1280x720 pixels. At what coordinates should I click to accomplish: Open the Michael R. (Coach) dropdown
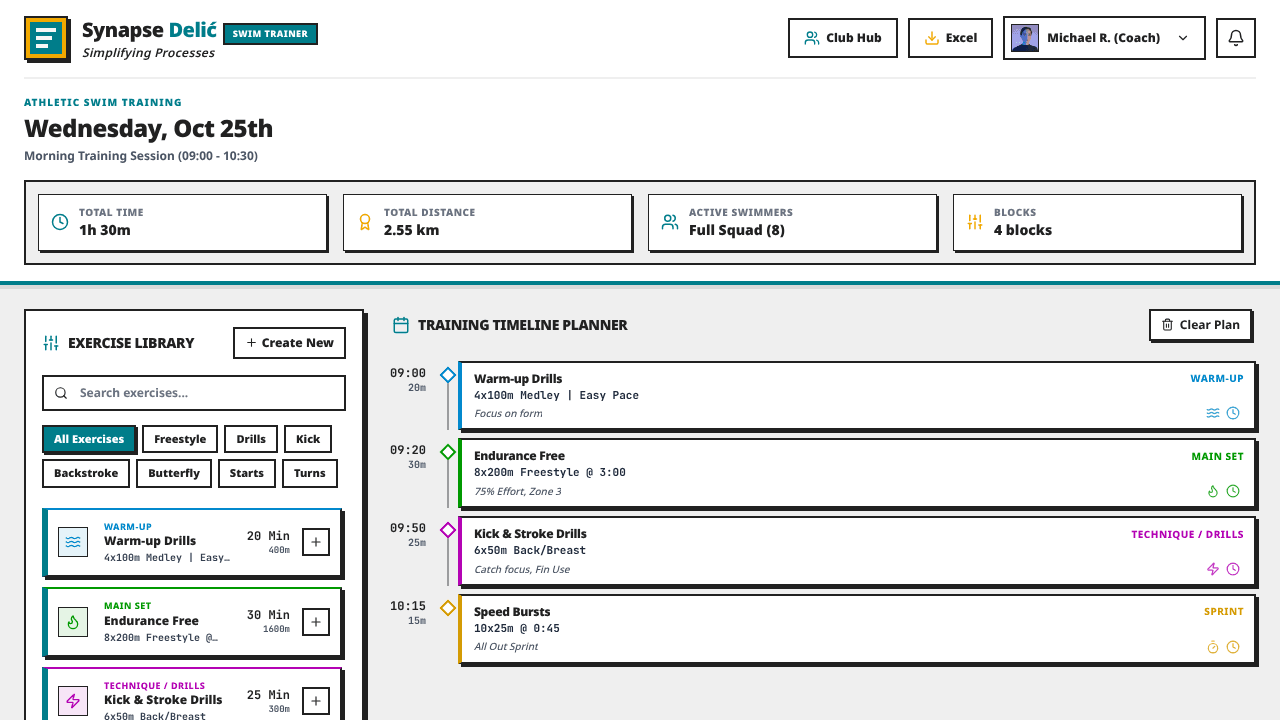click(1104, 38)
